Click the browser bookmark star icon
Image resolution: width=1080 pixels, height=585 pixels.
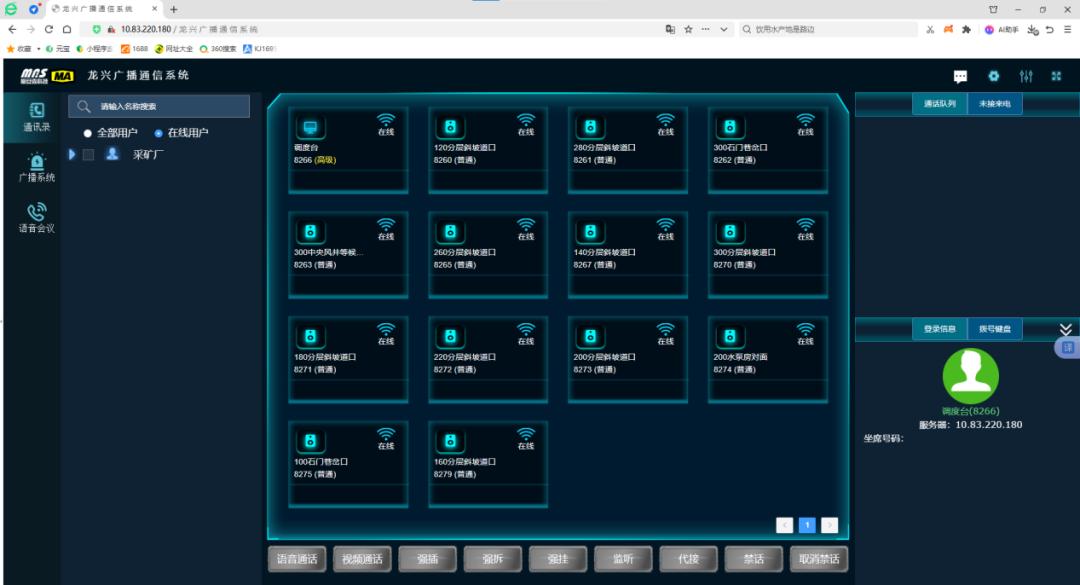click(688, 29)
